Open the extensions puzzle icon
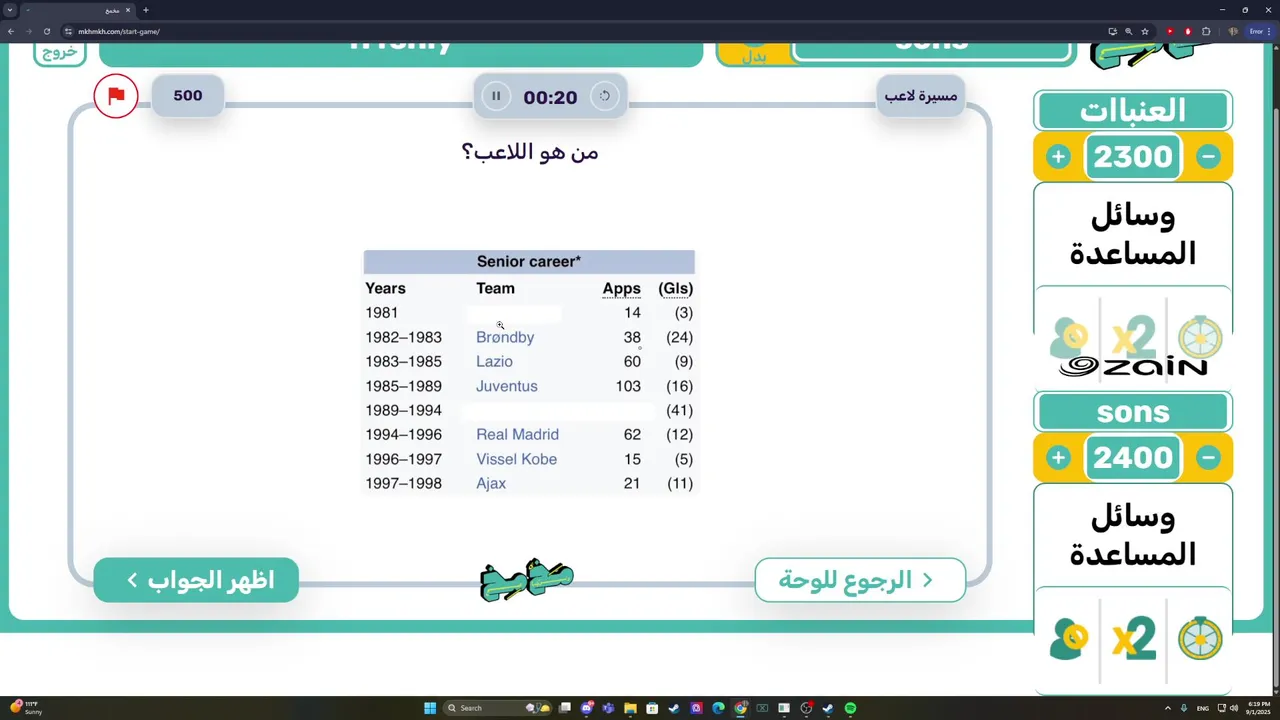 pyautogui.click(x=1206, y=31)
